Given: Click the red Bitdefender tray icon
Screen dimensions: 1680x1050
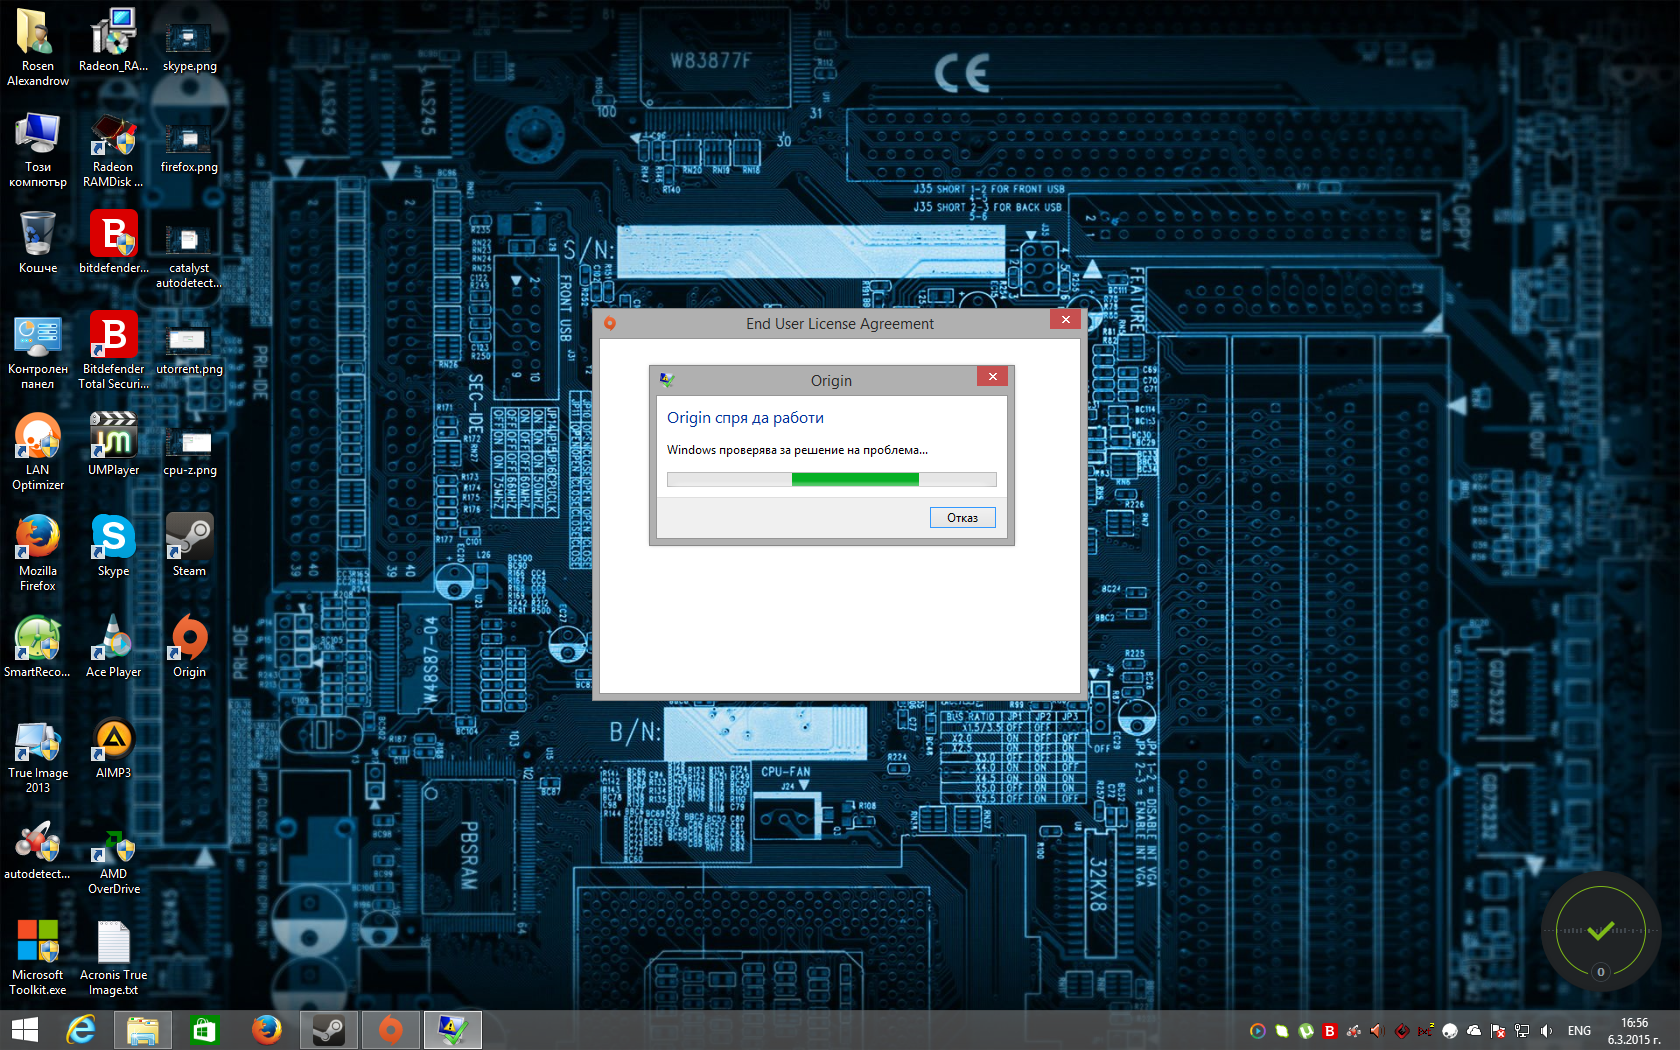Looking at the screenshot, I should tap(1330, 1031).
